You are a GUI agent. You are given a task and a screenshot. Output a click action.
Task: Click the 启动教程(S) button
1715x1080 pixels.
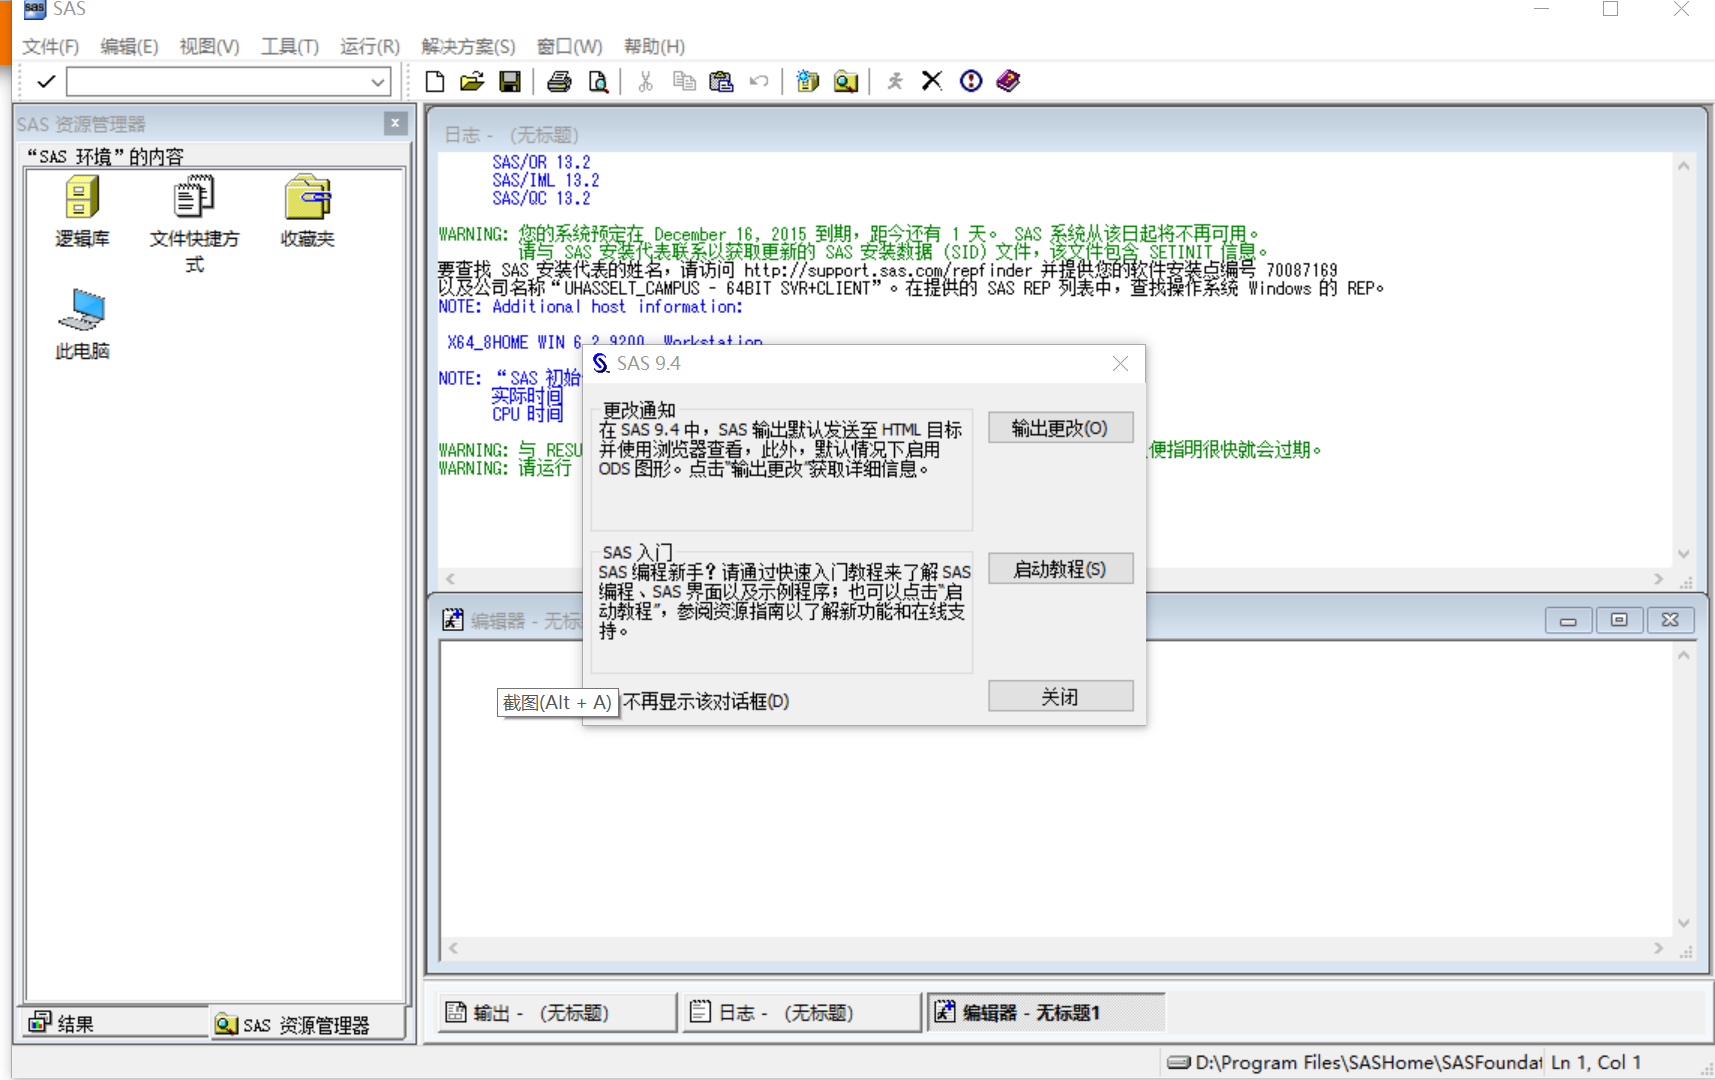1060,569
